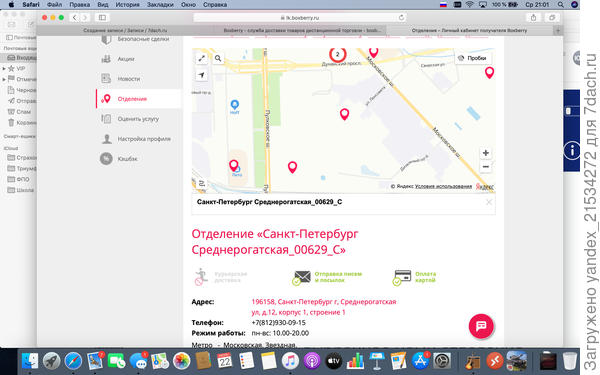Click the Курьерская доставка icon
Viewport: 600px width, 375px height.
pyautogui.click(x=201, y=277)
